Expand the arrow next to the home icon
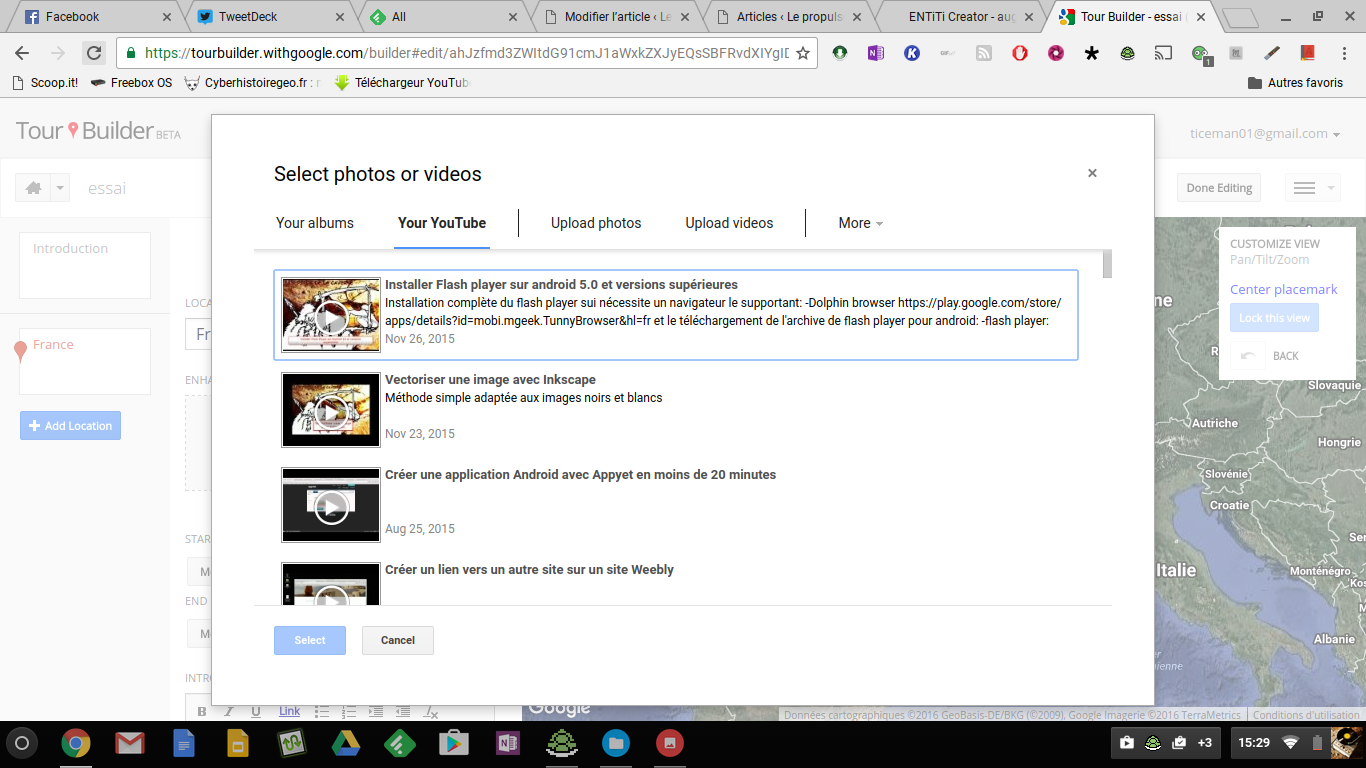The image size is (1366, 768). pos(60,188)
